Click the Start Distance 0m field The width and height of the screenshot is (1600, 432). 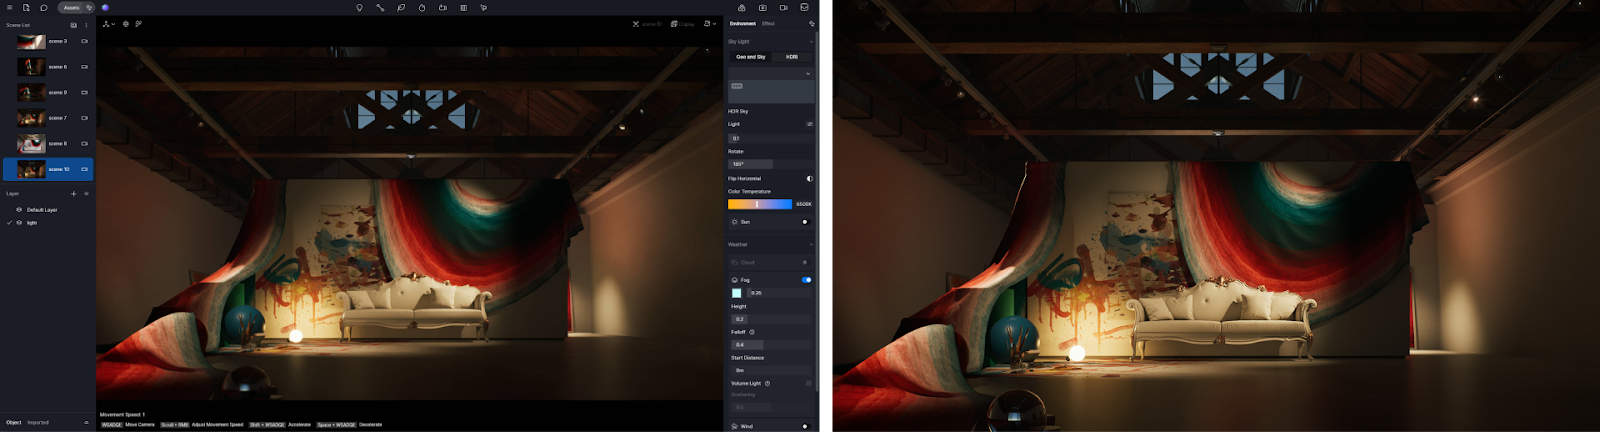point(771,370)
